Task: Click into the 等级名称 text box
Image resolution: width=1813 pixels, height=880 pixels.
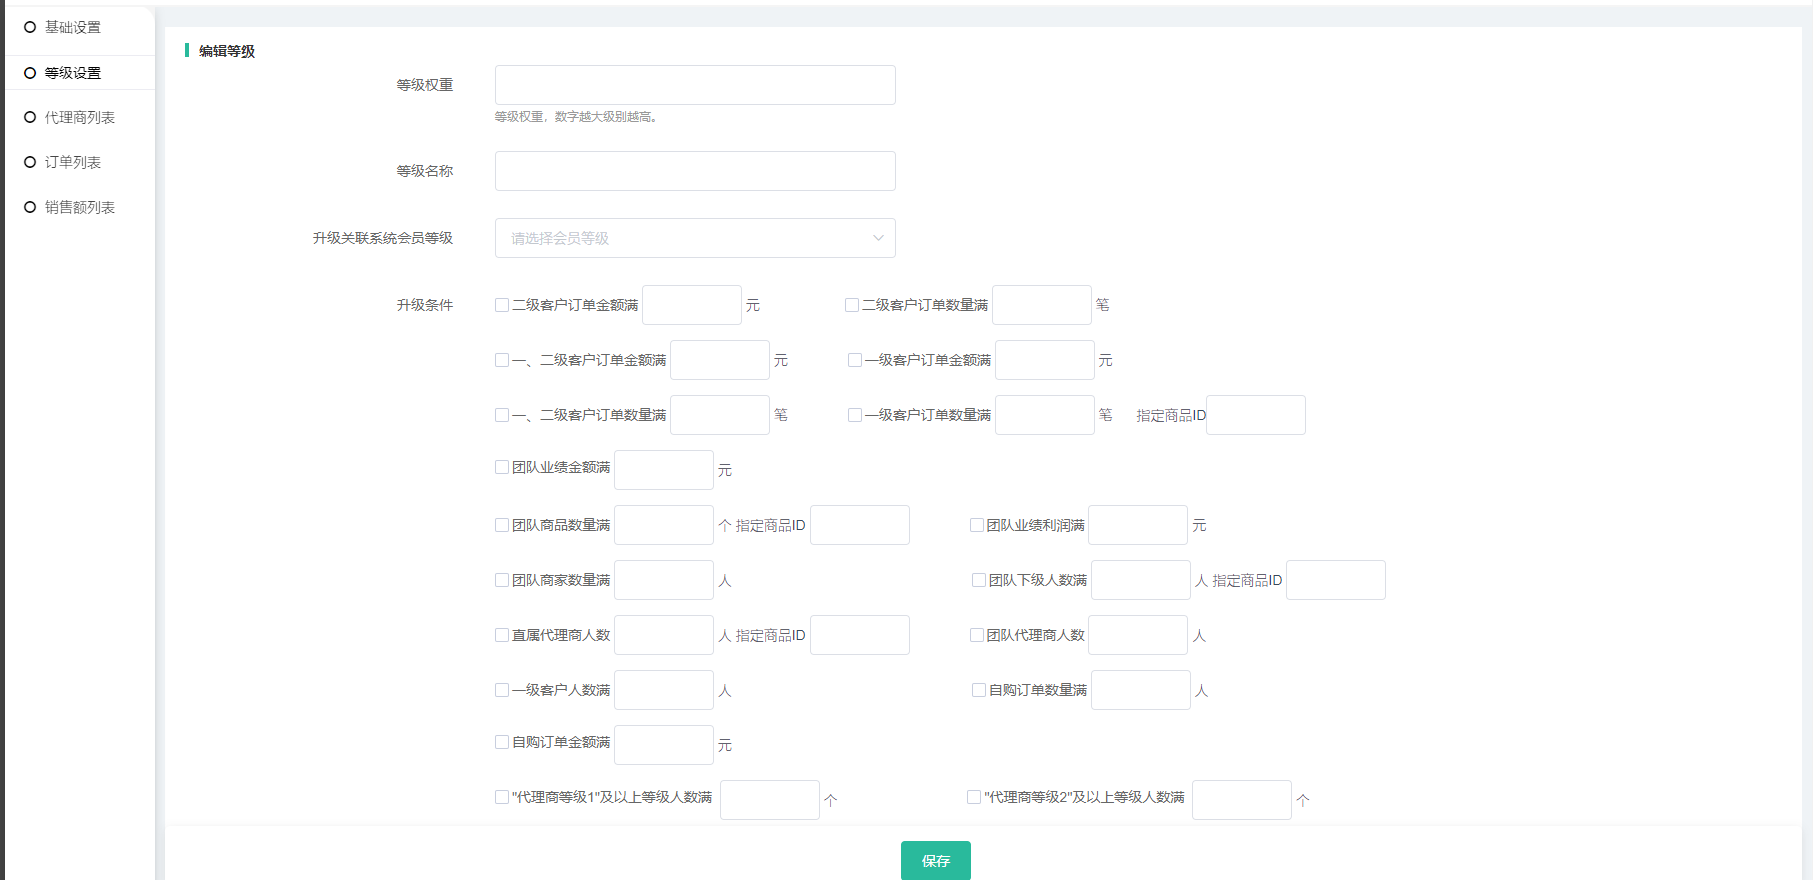Action: tap(694, 171)
